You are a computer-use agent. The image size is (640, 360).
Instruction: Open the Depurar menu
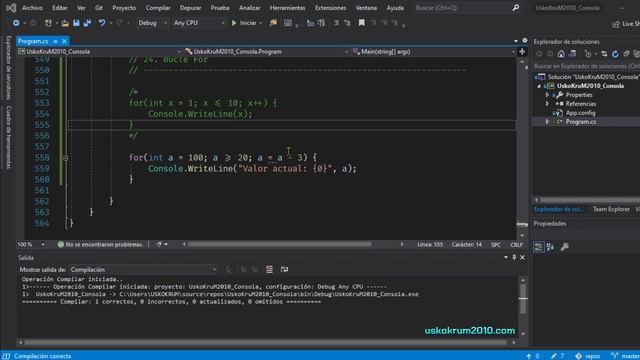pos(190,8)
